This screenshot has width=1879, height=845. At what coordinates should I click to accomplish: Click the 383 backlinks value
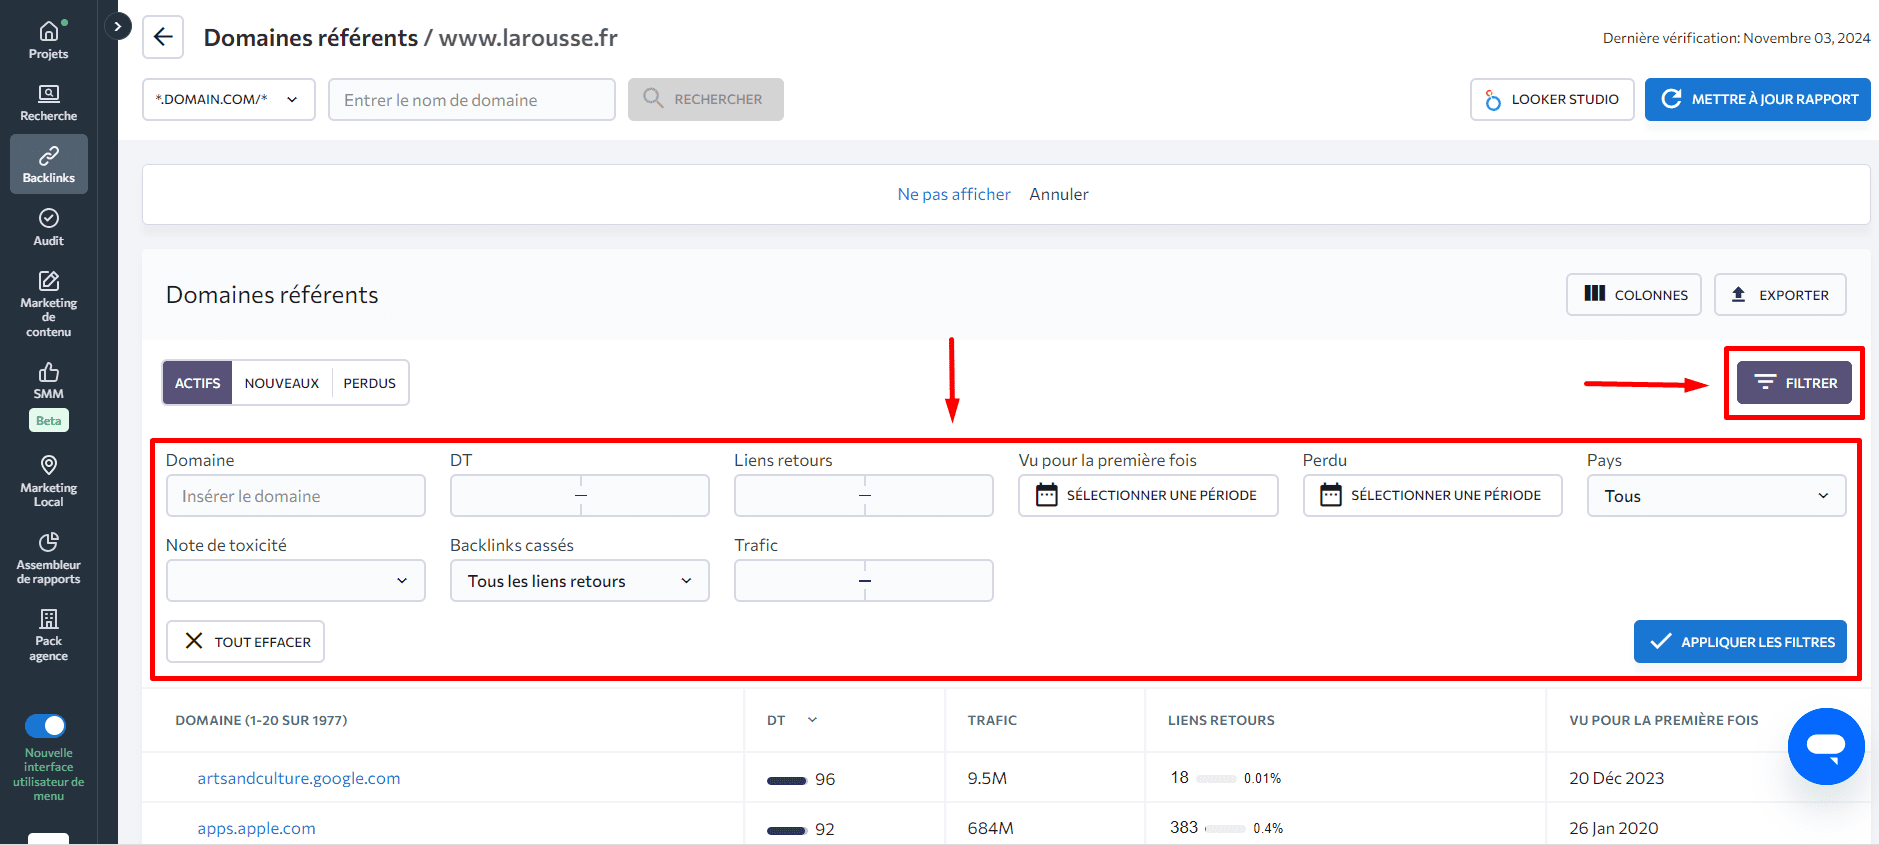point(1184,827)
